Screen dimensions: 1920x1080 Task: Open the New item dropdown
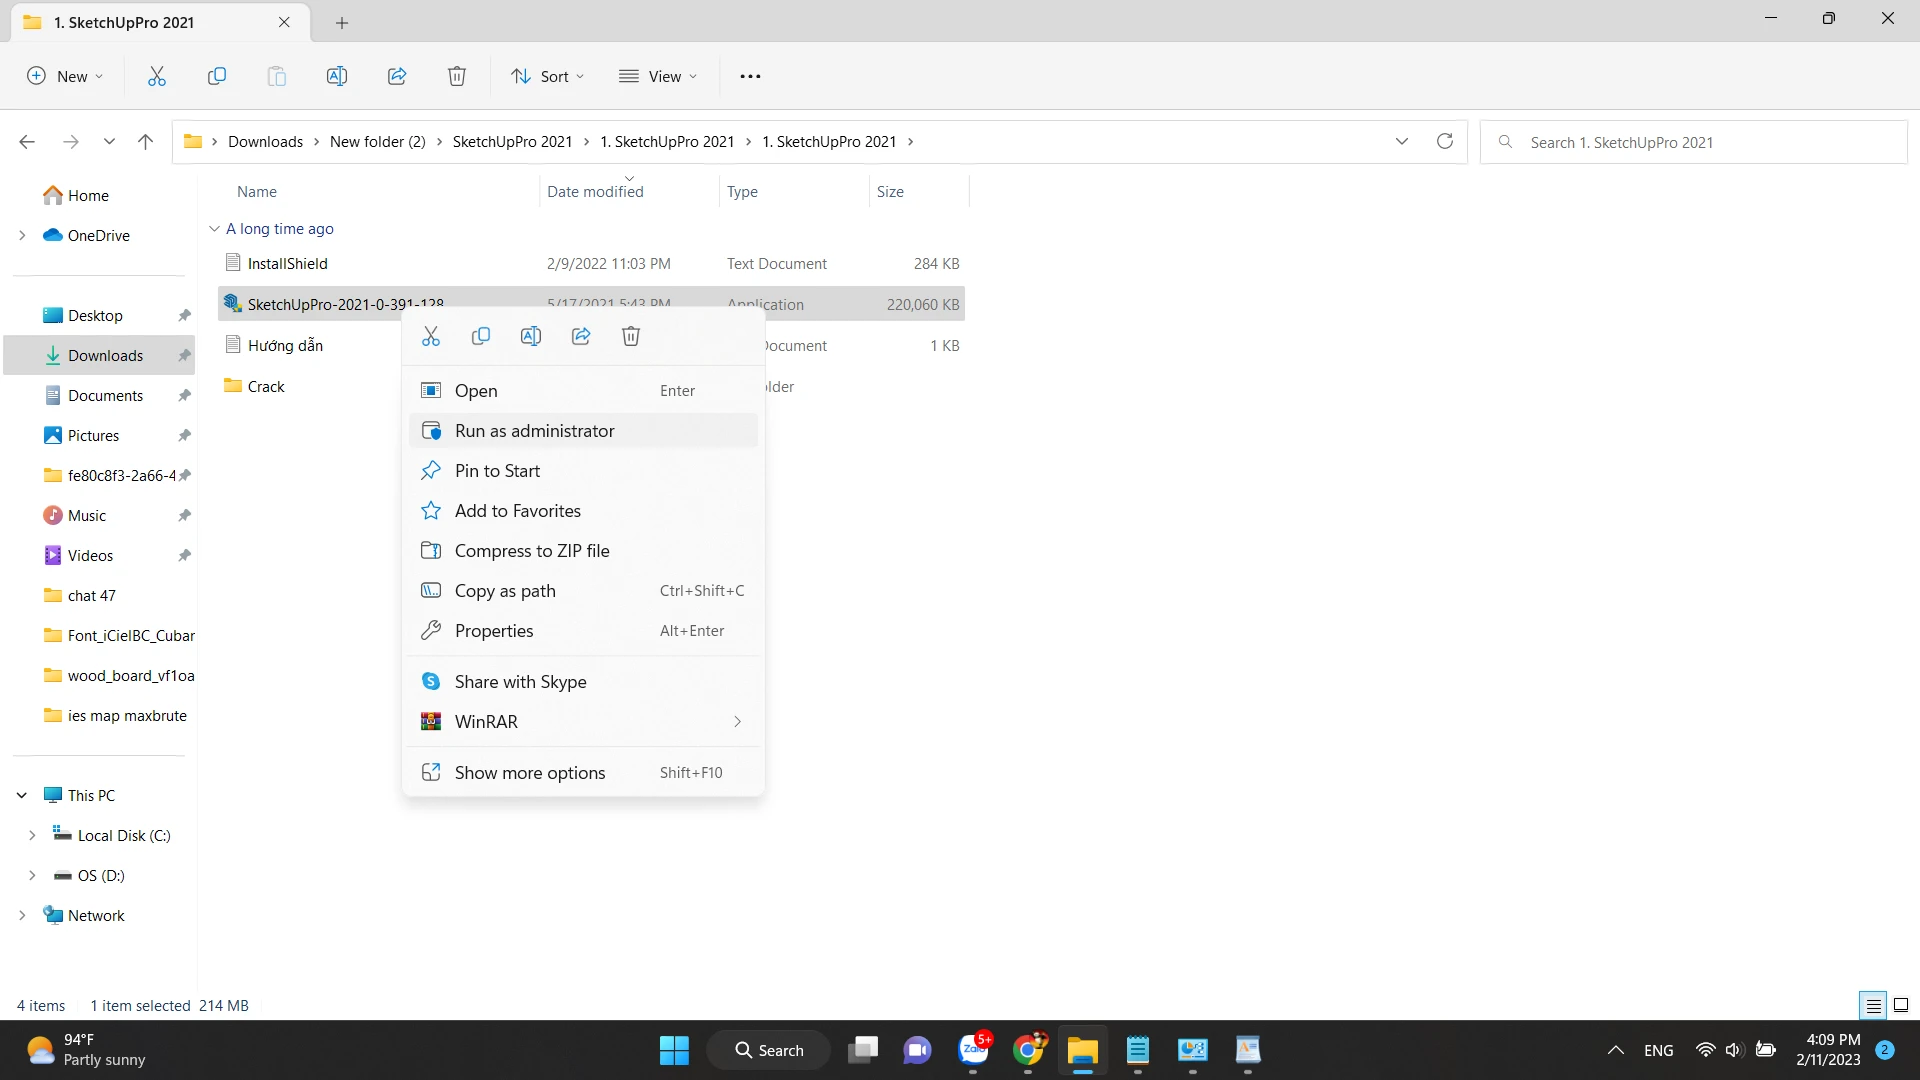click(x=65, y=76)
